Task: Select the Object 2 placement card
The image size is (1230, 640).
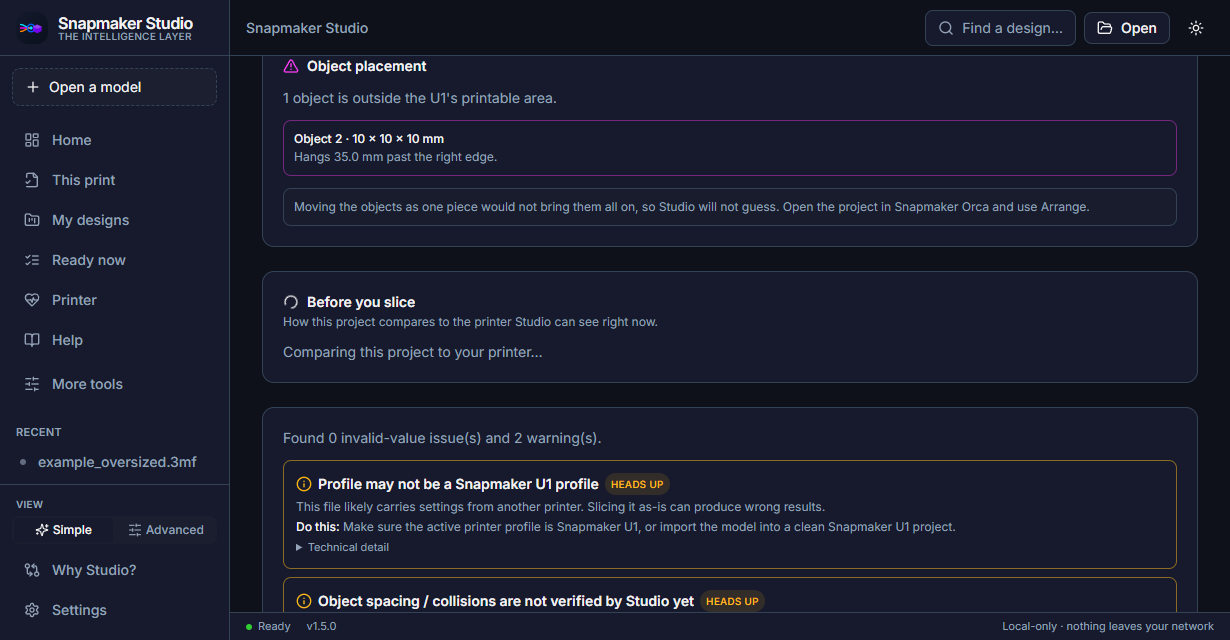Action: (730, 148)
